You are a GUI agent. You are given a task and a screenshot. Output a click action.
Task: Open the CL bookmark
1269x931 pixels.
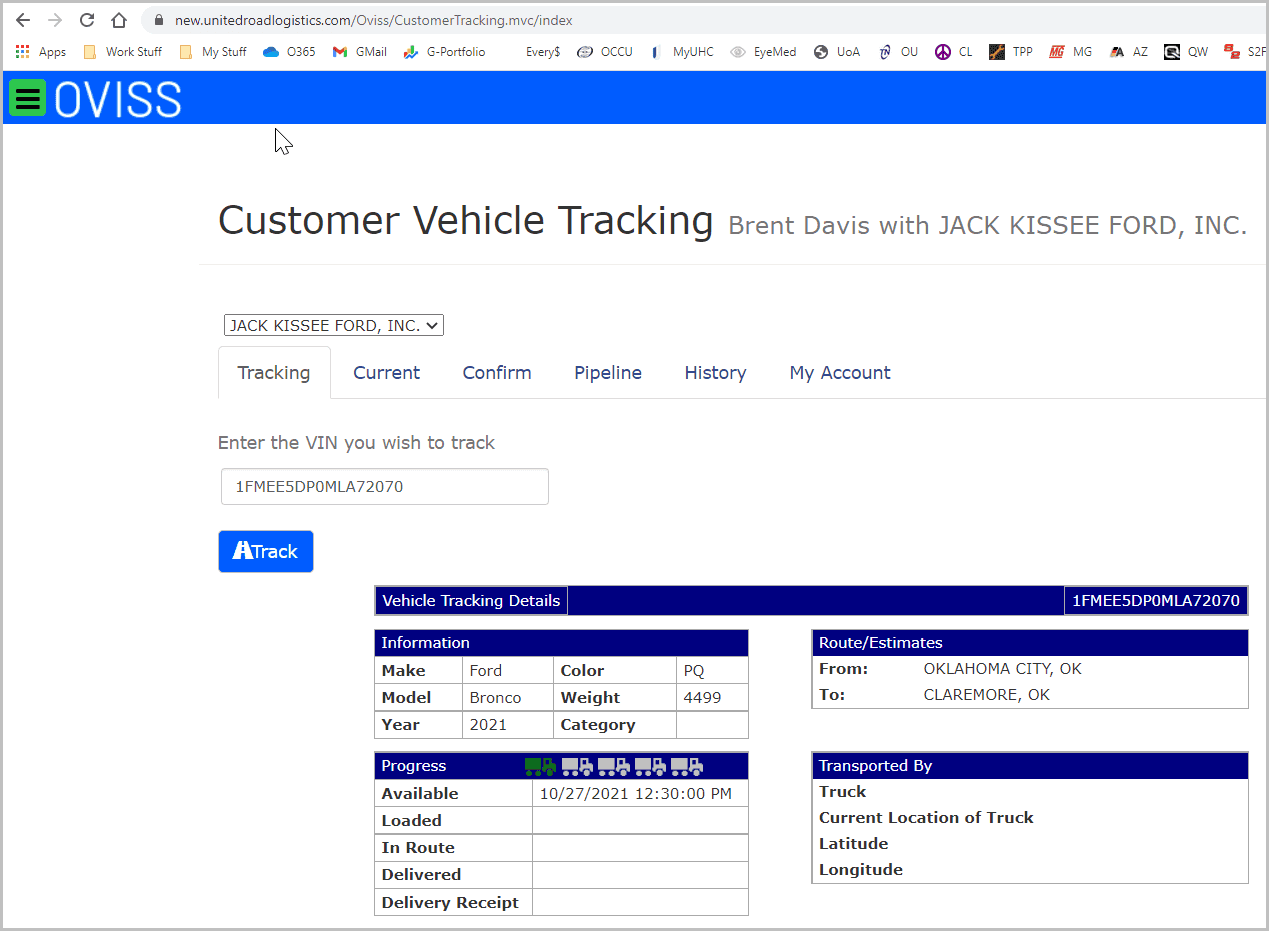coord(954,52)
